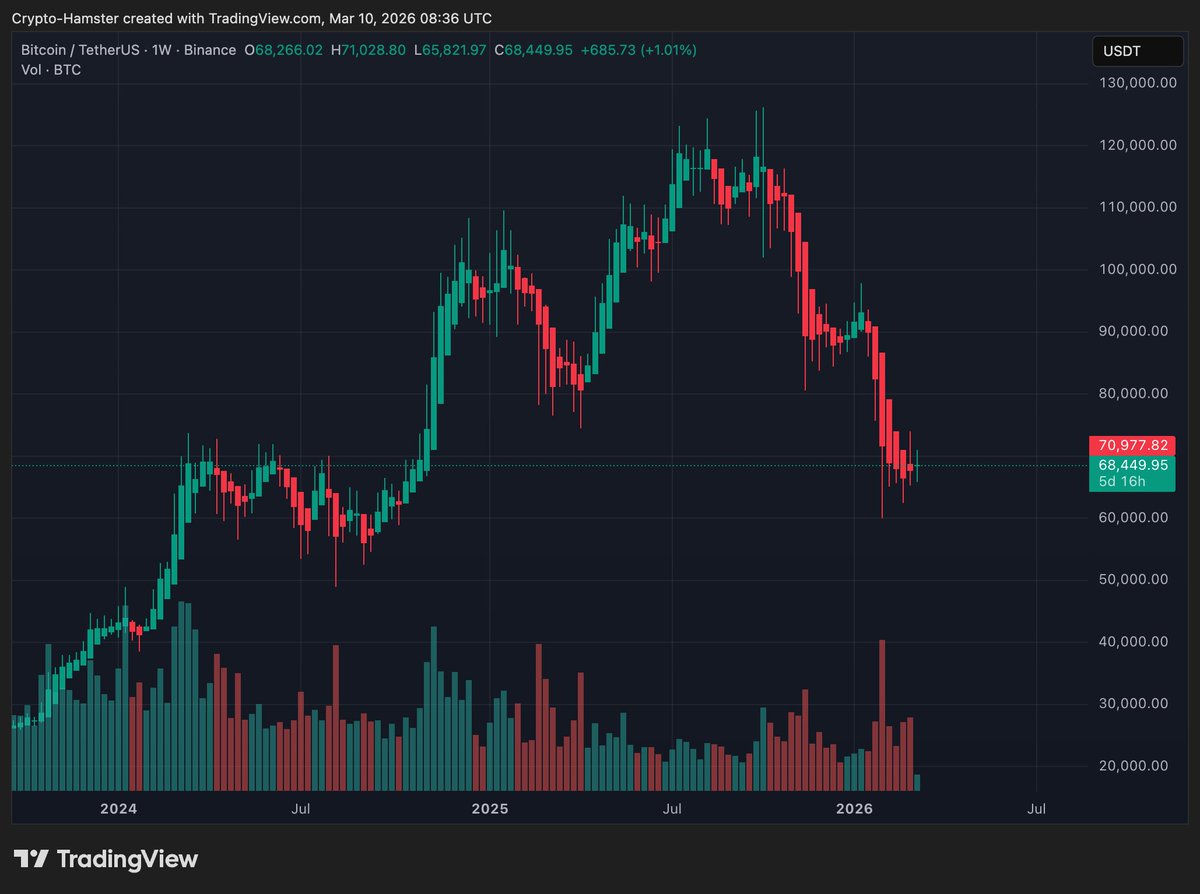Click the 90,000.00 price axis label
This screenshot has height=894, width=1200.
click(x=1132, y=331)
